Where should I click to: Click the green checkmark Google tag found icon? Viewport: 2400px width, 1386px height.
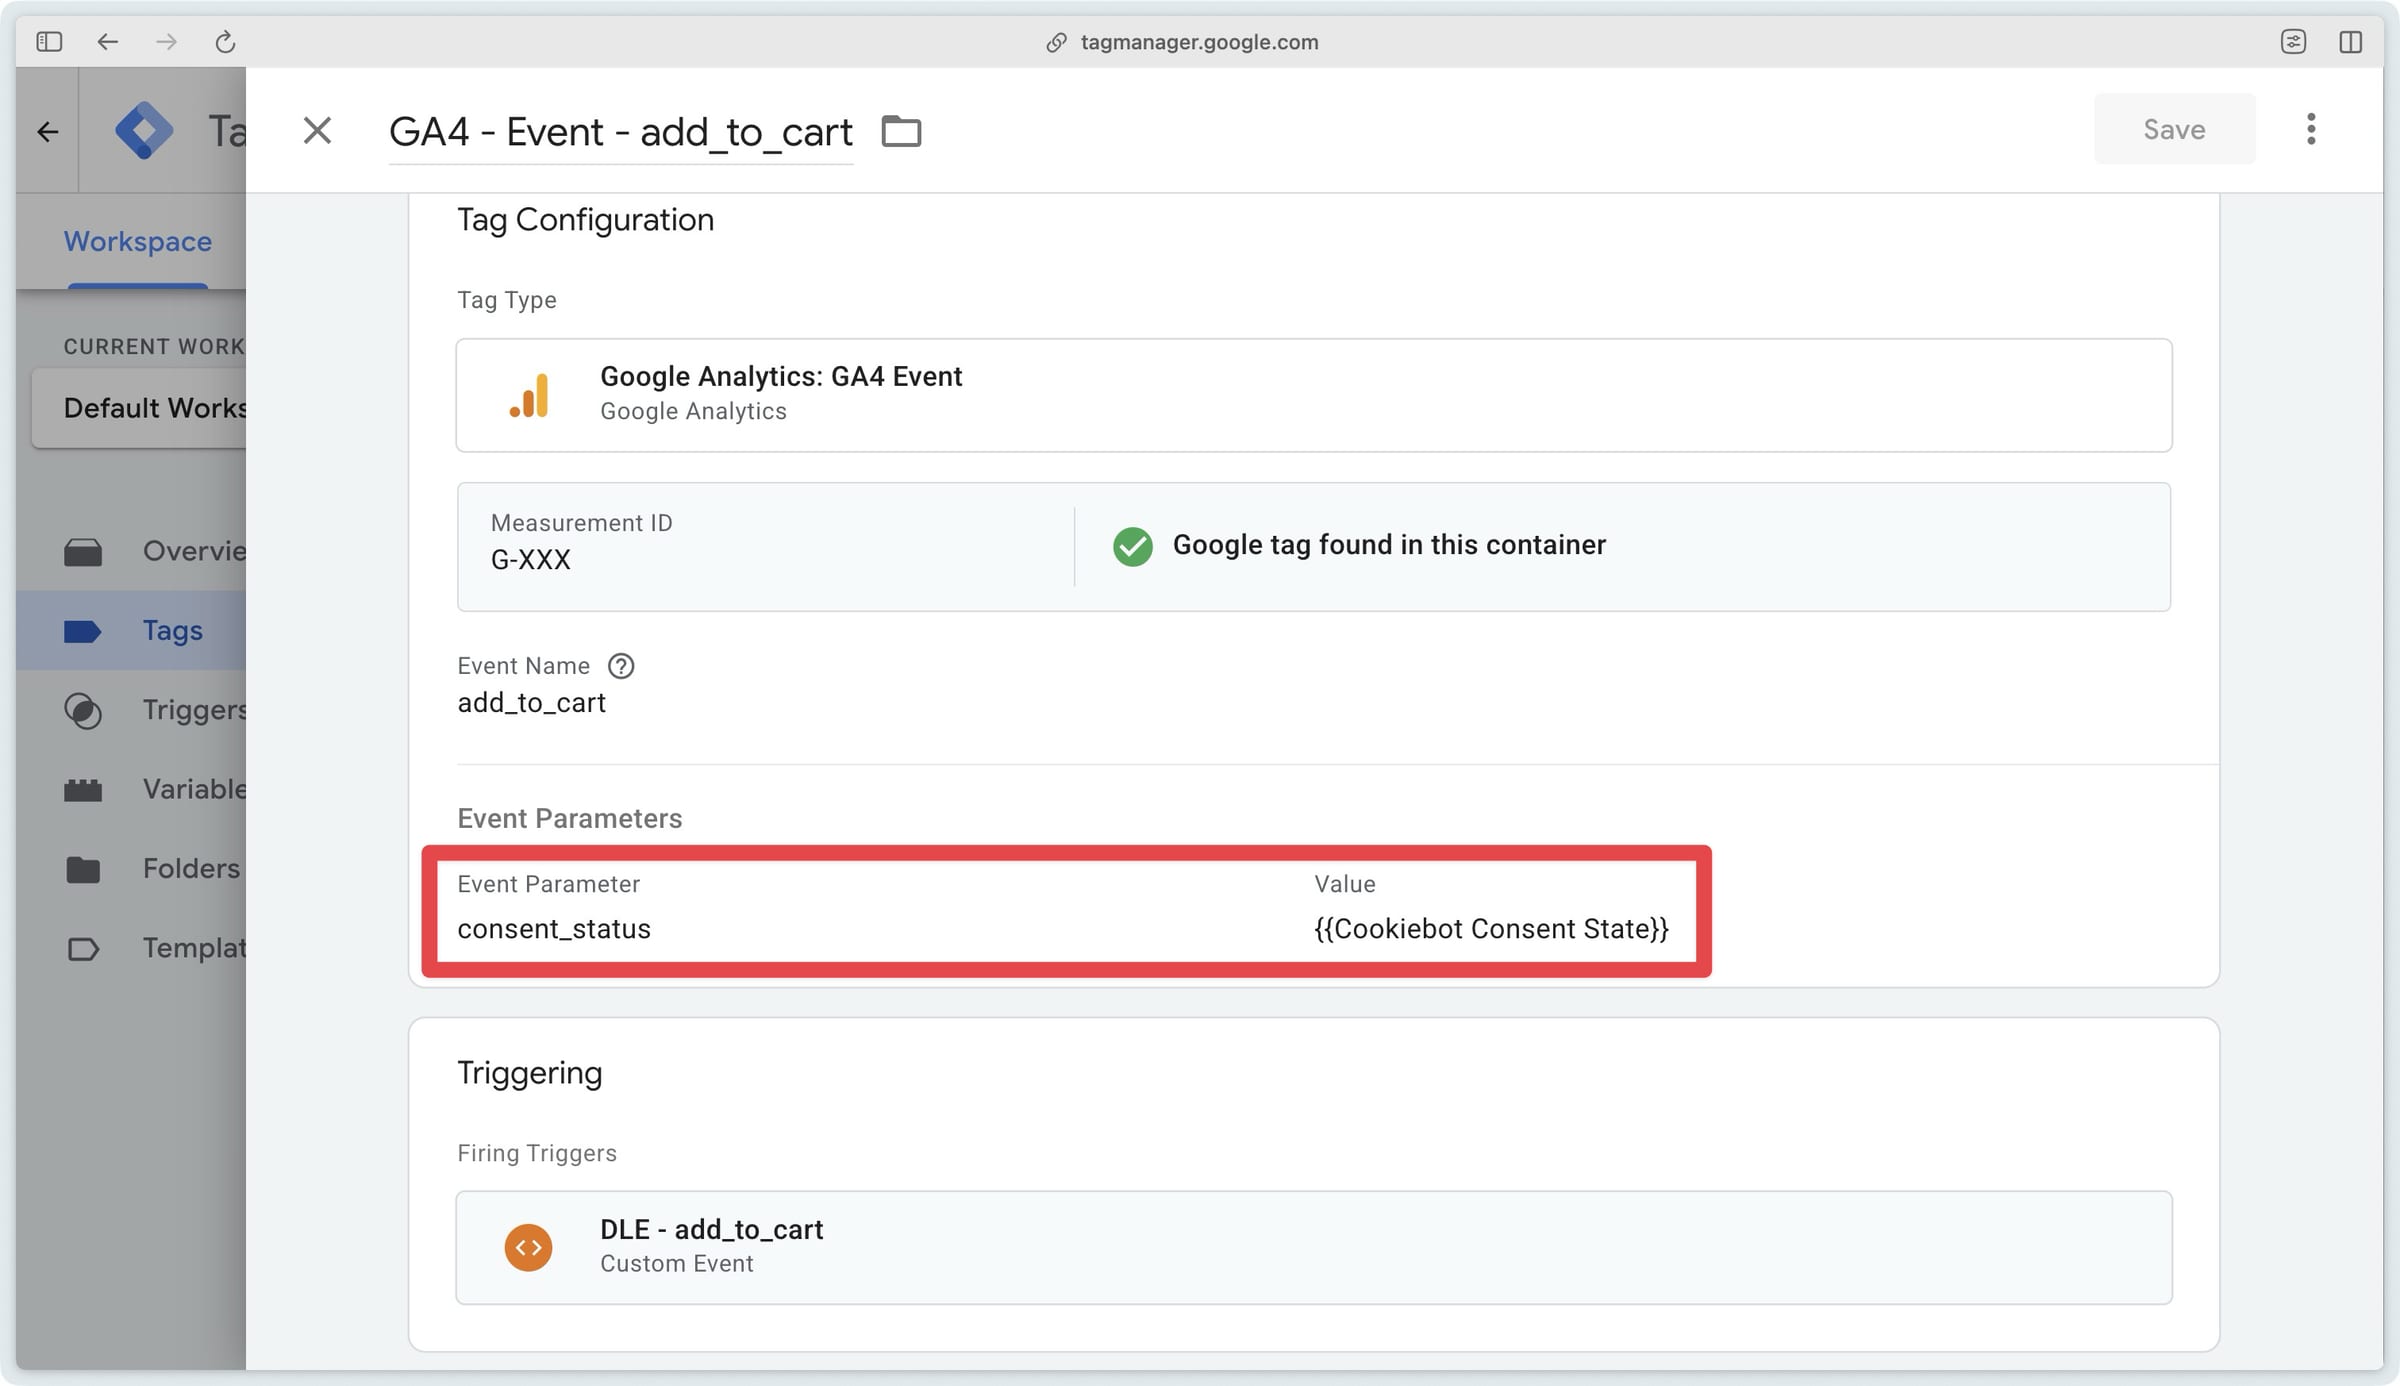coord(1133,546)
